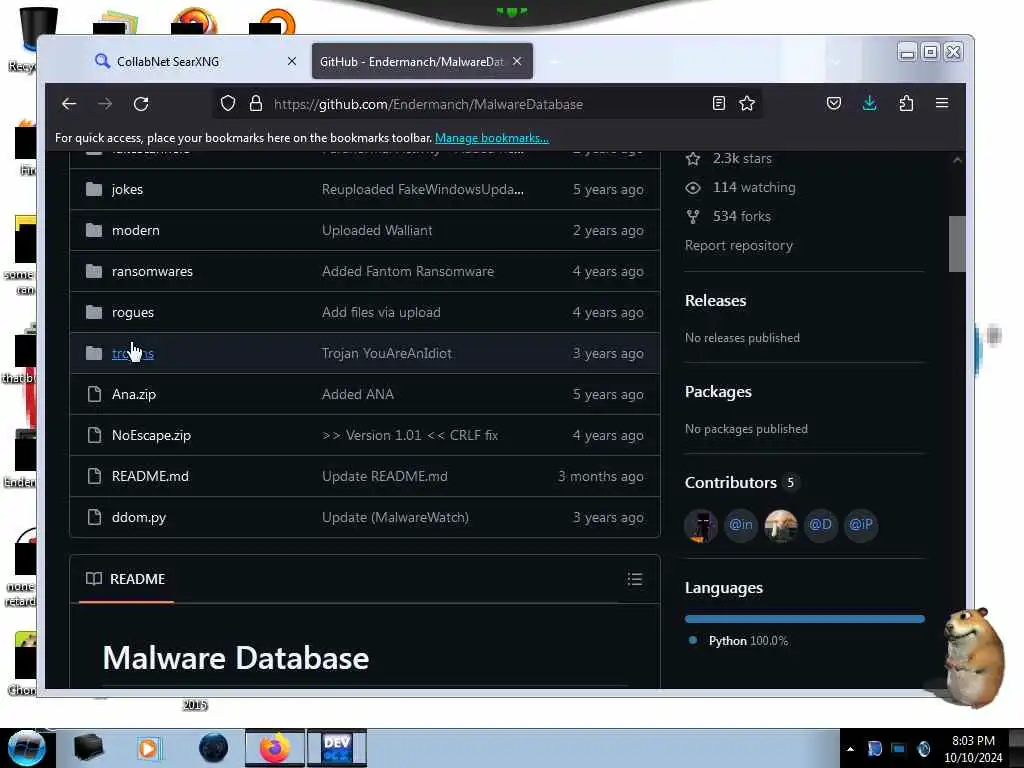The height and width of the screenshot is (768, 1024).
Task: Open ddom.py file link
Action: click(x=139, y=517)
